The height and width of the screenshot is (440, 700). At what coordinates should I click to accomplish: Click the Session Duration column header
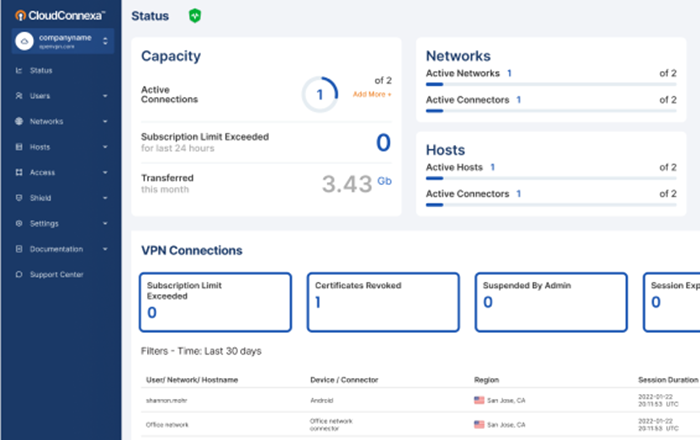(x=668, y=380)
